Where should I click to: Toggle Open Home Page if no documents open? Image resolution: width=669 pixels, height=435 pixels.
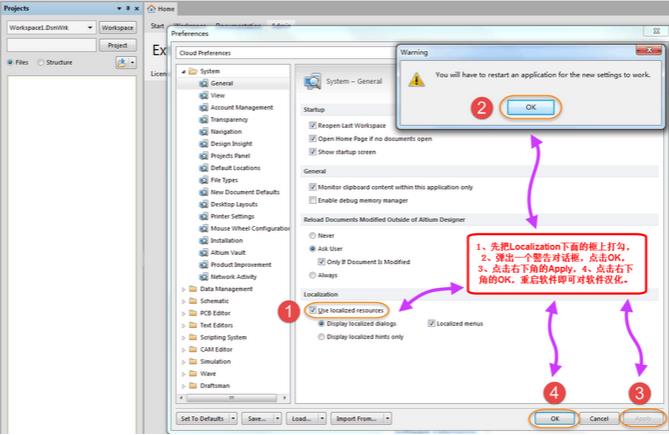(312, 139)
